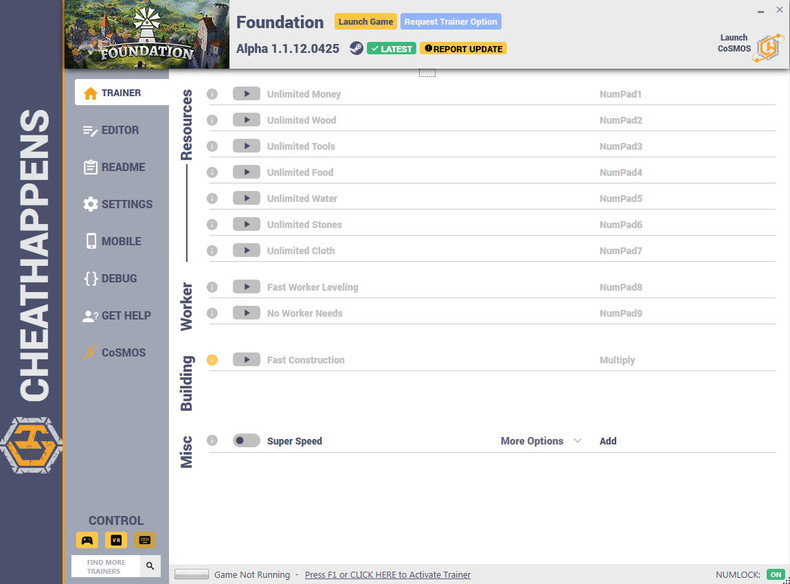The height and width of the screenshot is (584, 790).
Task: Select gamepad control icon
Action: pos(87,540)
